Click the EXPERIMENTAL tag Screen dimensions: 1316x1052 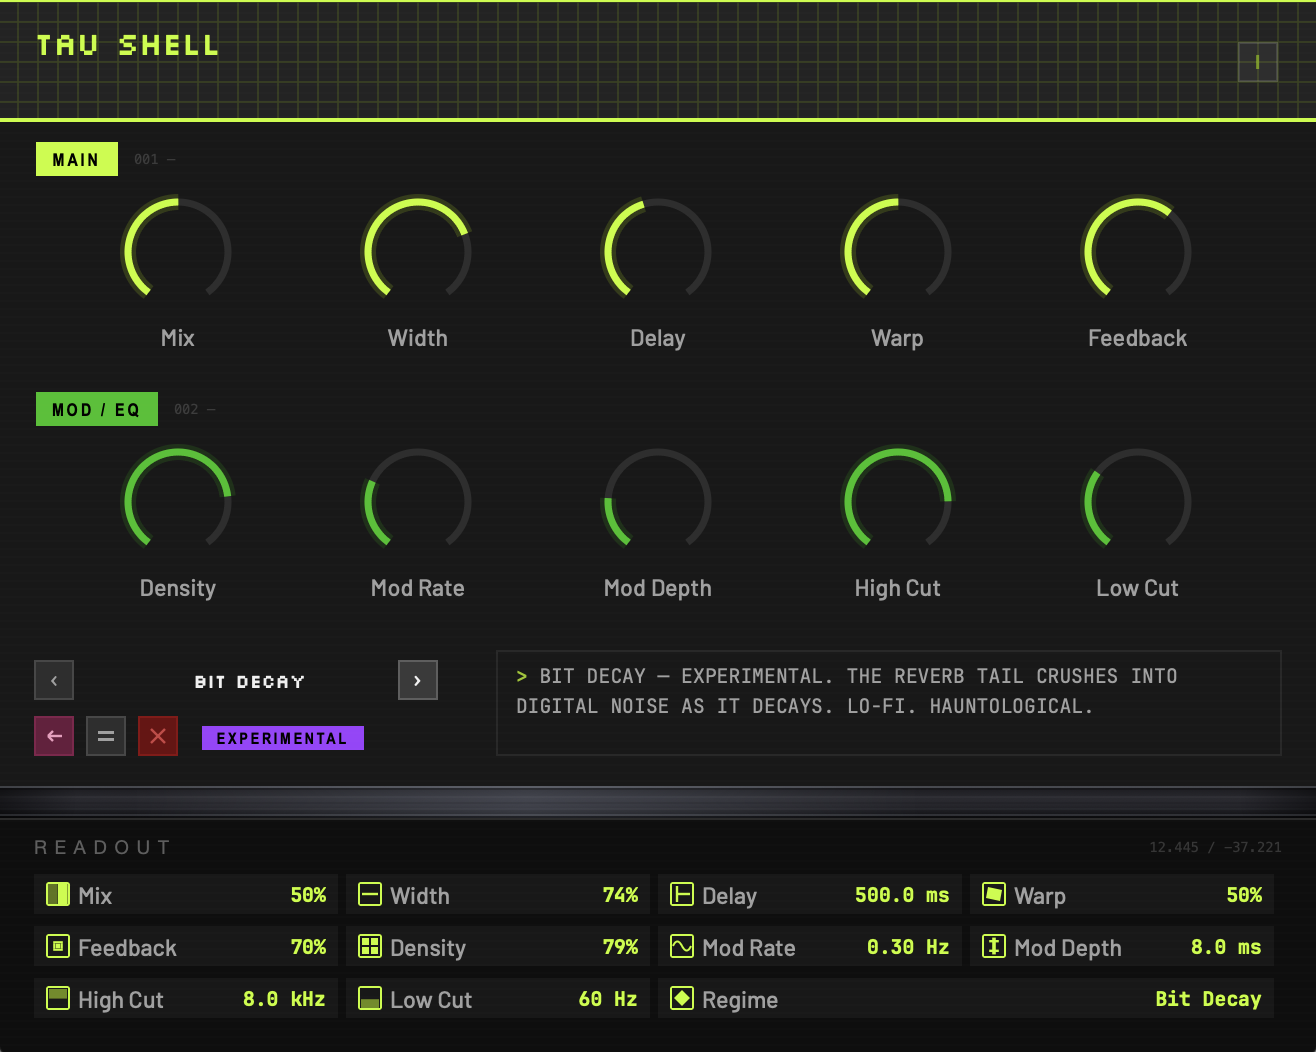click(x=283, y=738)
